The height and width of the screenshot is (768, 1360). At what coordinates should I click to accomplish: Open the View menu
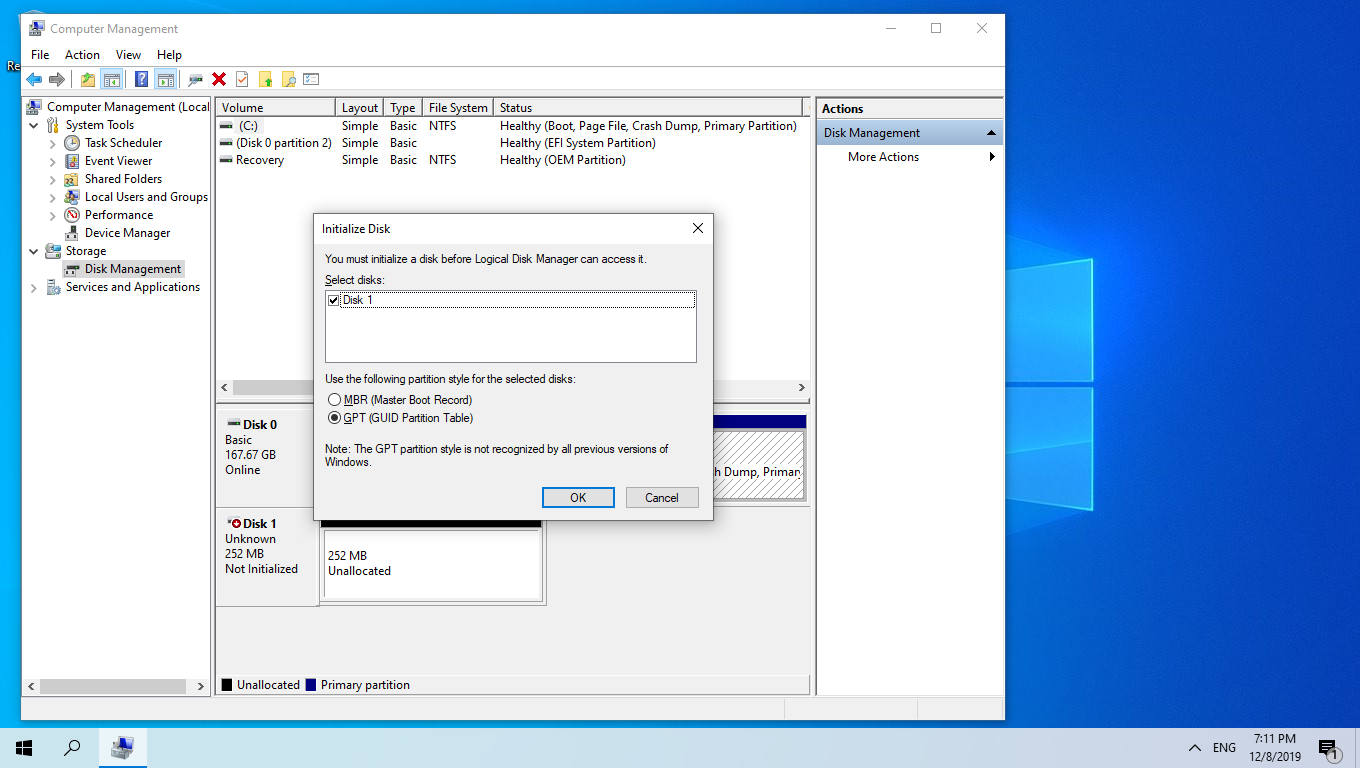point(128,55)
